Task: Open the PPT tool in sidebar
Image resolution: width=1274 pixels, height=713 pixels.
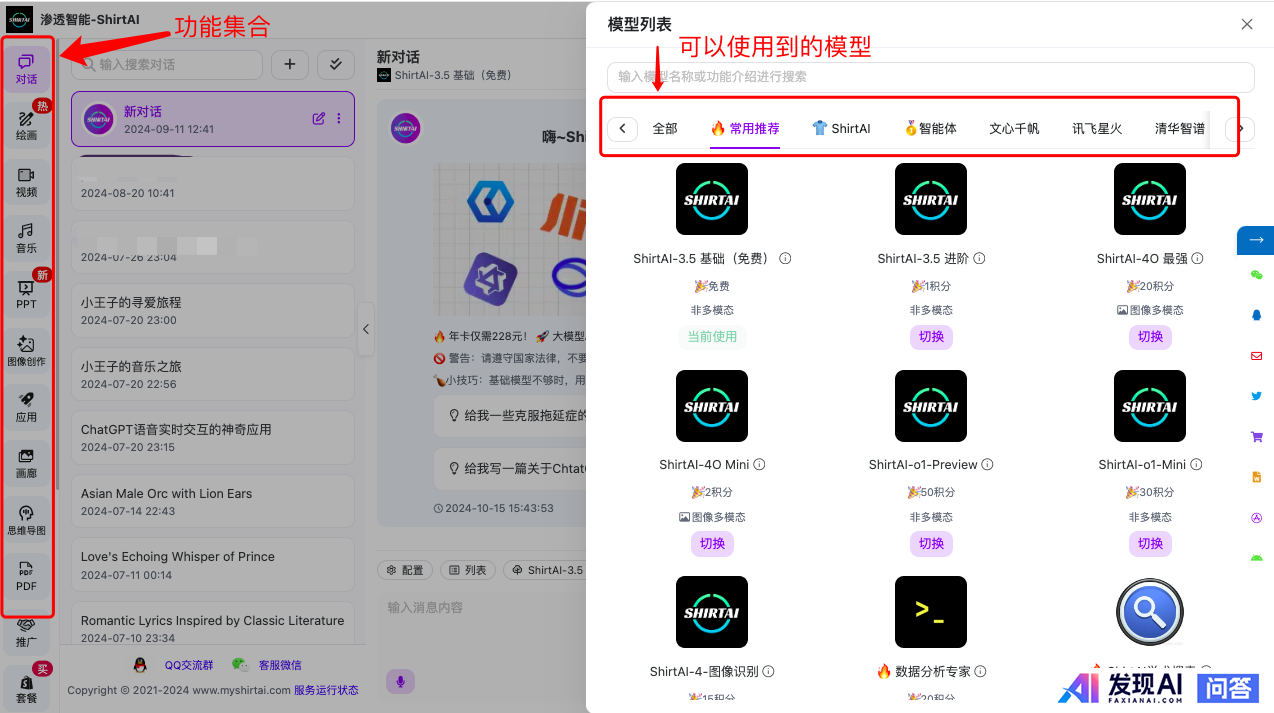Action: pyautogui.click(x=26, y=293)
